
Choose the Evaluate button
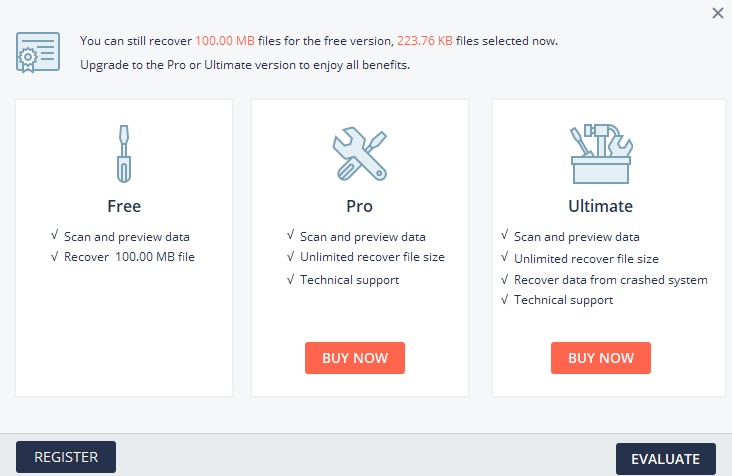pyautogui.click(x=665, y=459)
